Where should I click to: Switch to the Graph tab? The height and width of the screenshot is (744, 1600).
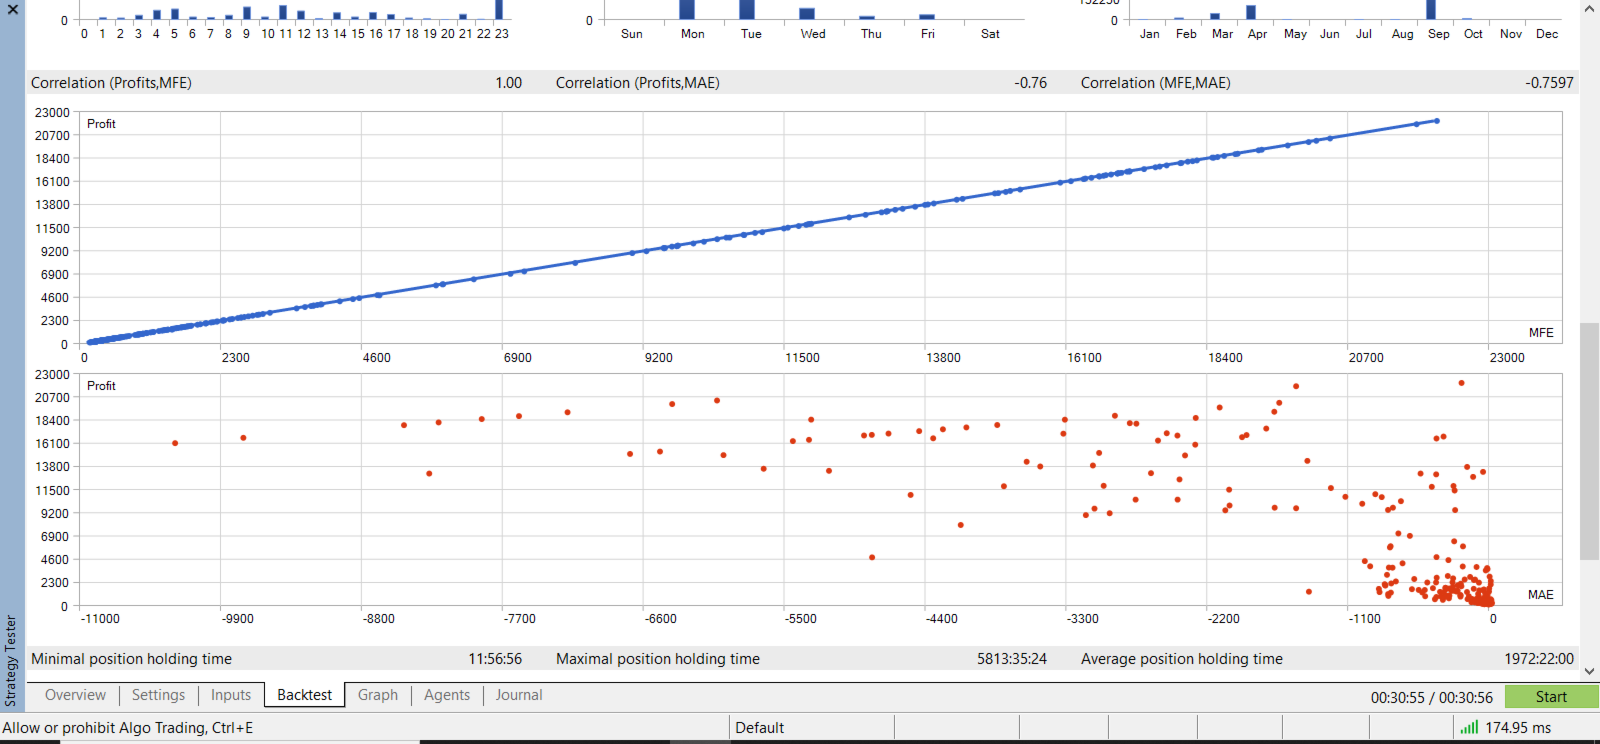pos(378,695)
